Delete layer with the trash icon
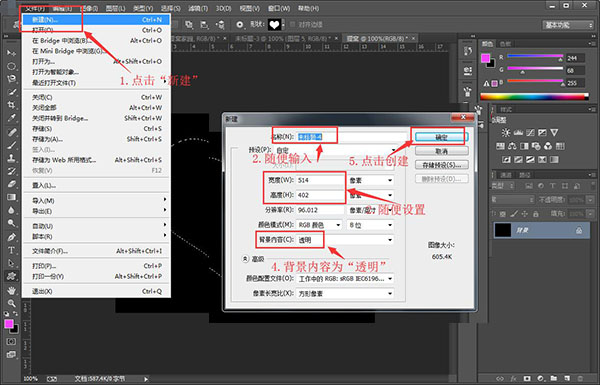The image size is (600, 385). tap(580, 378)
